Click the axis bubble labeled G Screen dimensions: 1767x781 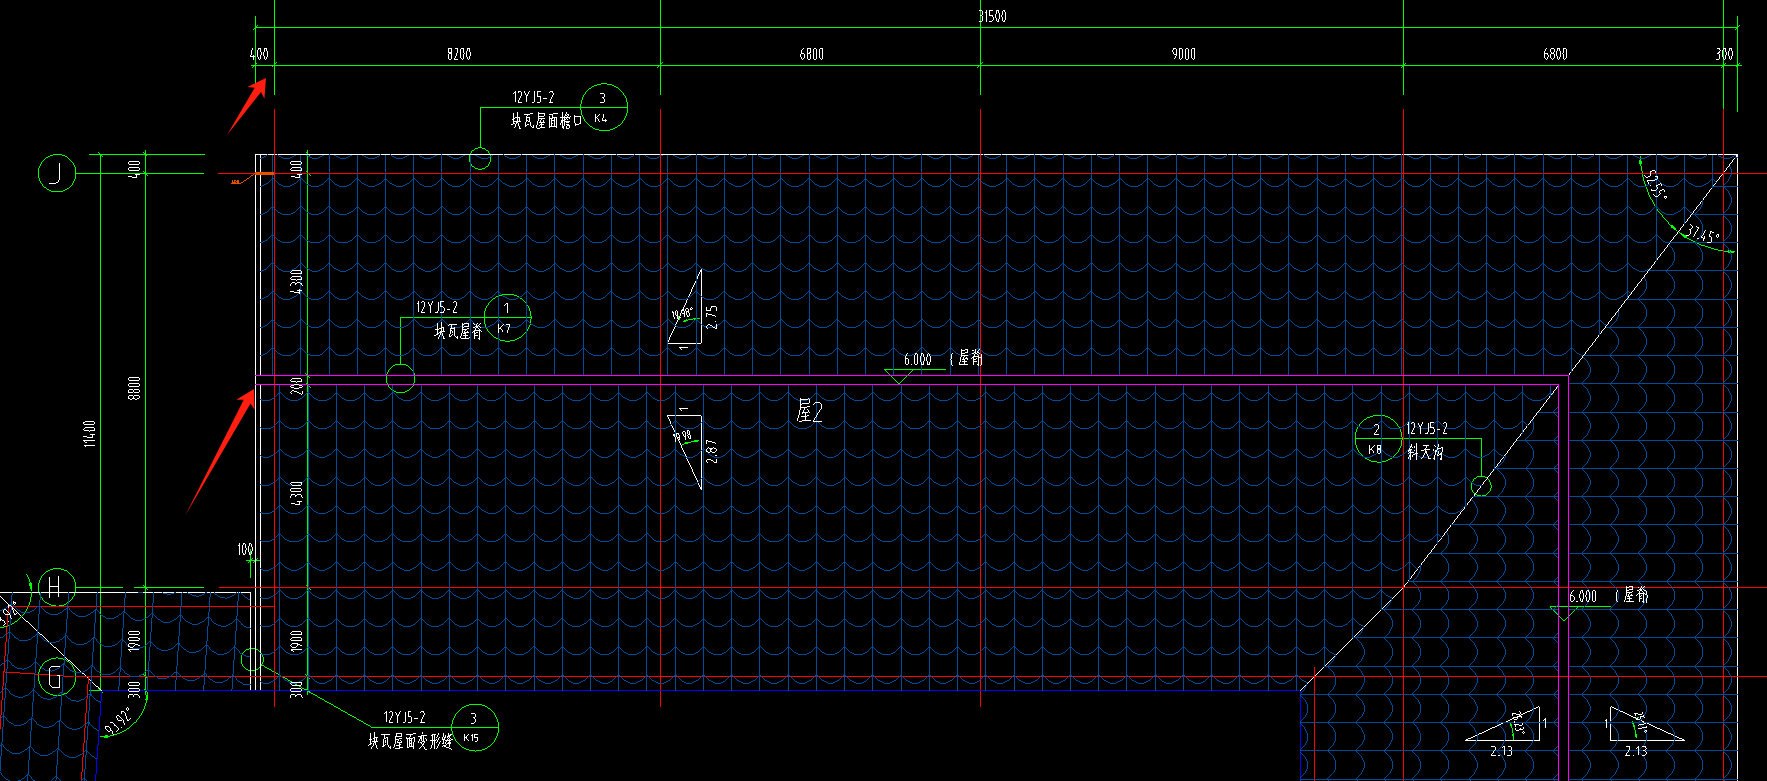56,678
